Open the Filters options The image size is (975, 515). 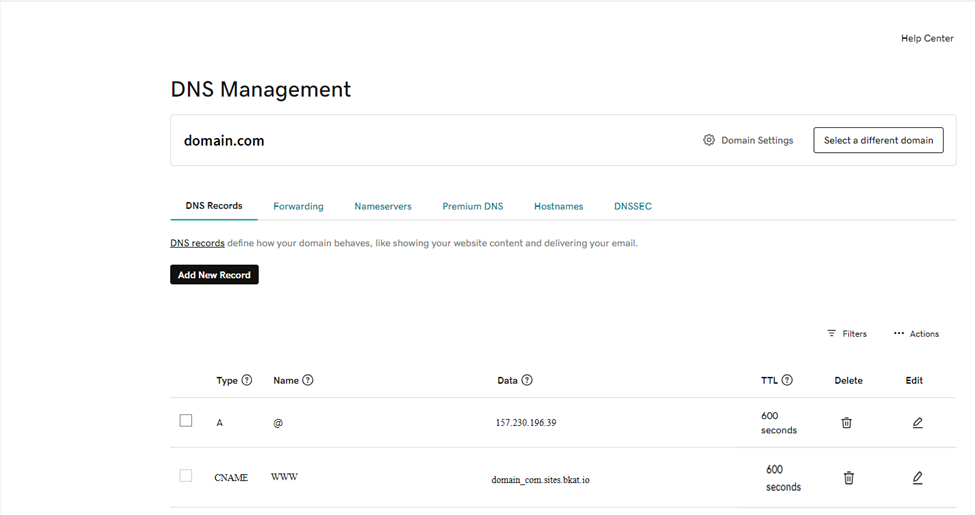point(846,334)
